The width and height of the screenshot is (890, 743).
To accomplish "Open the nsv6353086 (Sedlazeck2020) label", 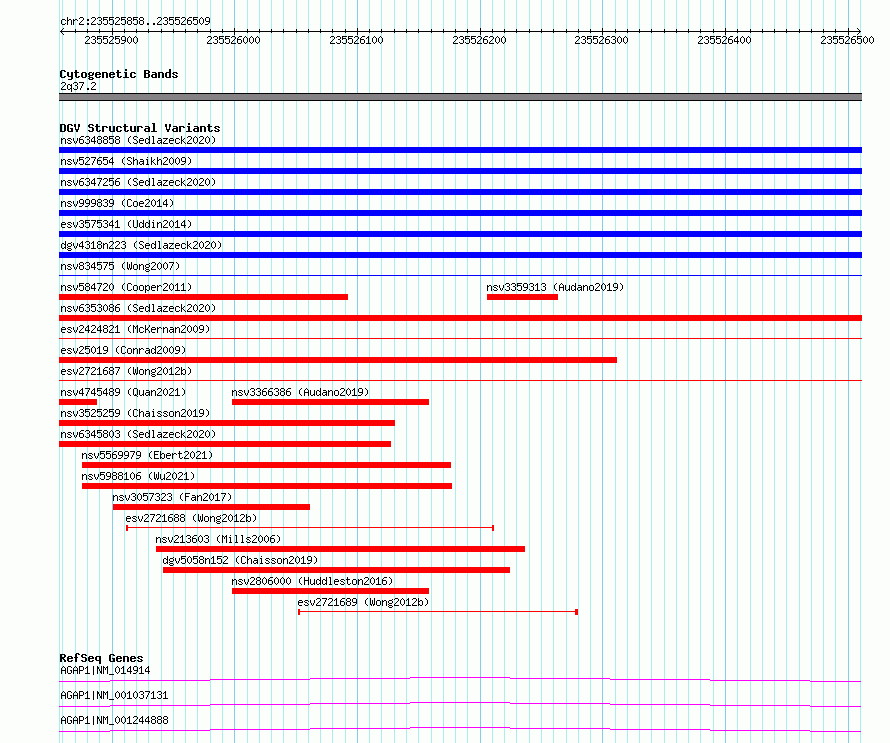I will tap(138, 308).
